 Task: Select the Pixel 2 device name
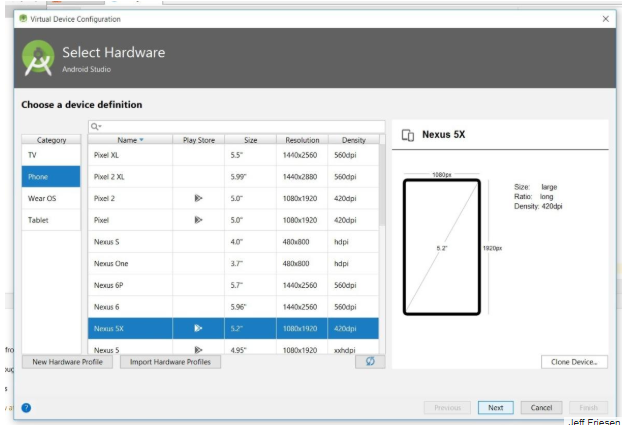tap(104, 198)
